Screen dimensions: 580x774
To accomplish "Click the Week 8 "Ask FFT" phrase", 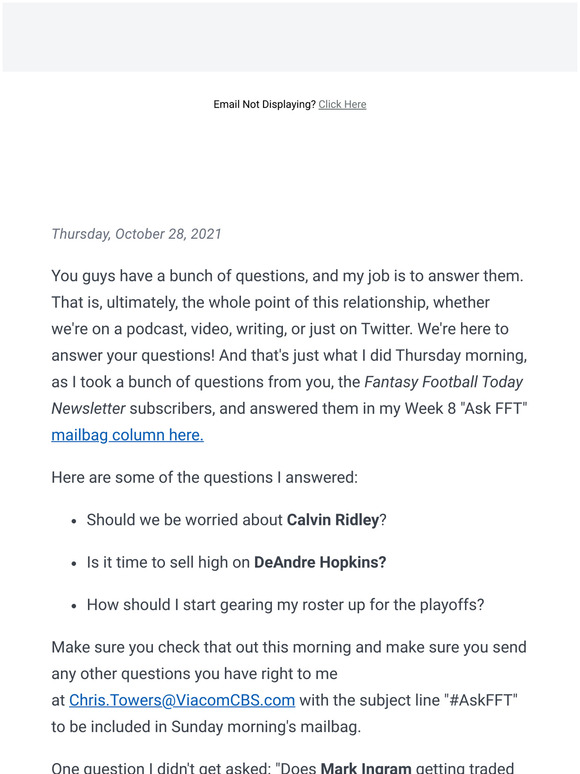I will click(466, 408).
